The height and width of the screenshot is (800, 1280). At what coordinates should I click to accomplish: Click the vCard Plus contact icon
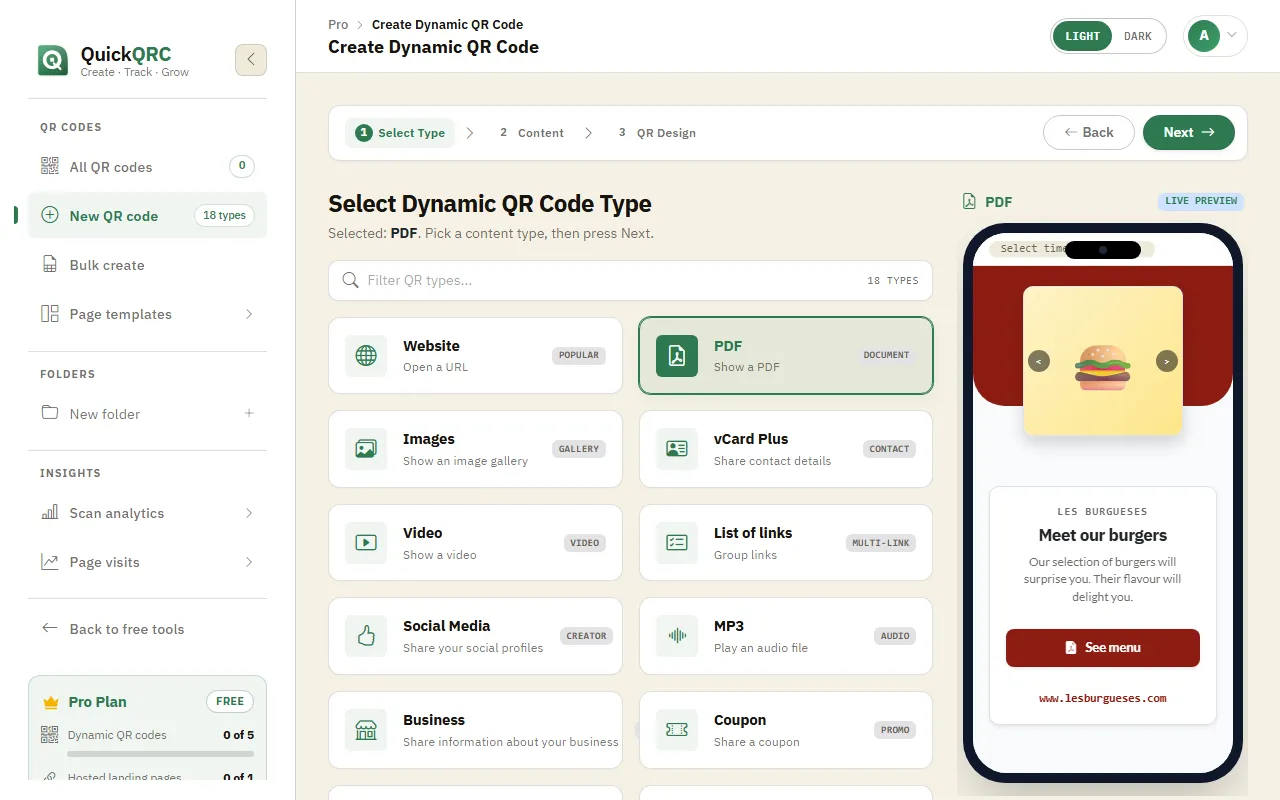tap(677, 449)
